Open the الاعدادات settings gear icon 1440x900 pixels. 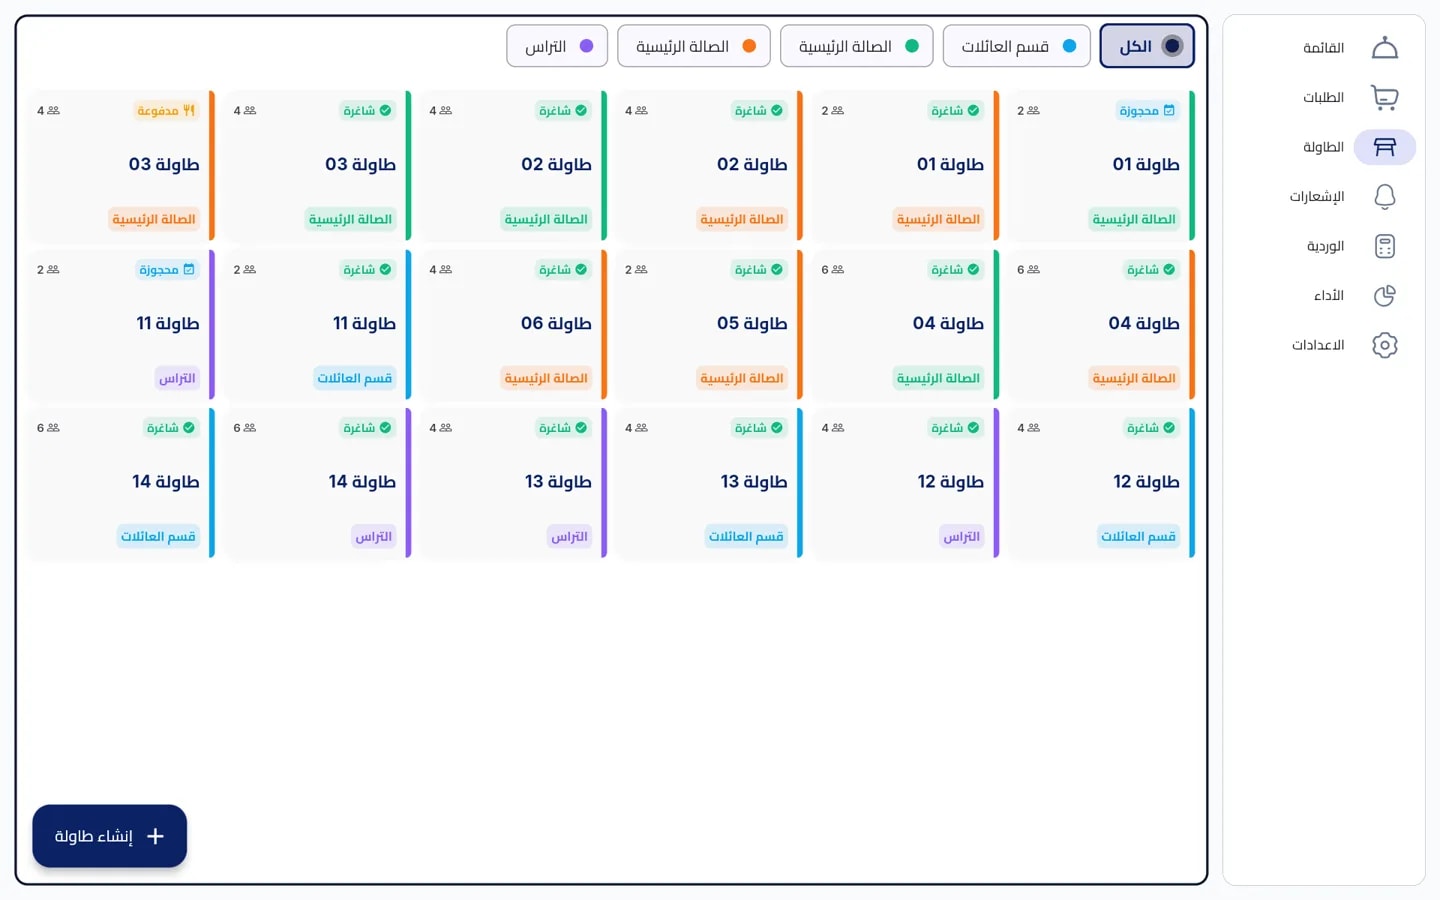pos(1384,345)
